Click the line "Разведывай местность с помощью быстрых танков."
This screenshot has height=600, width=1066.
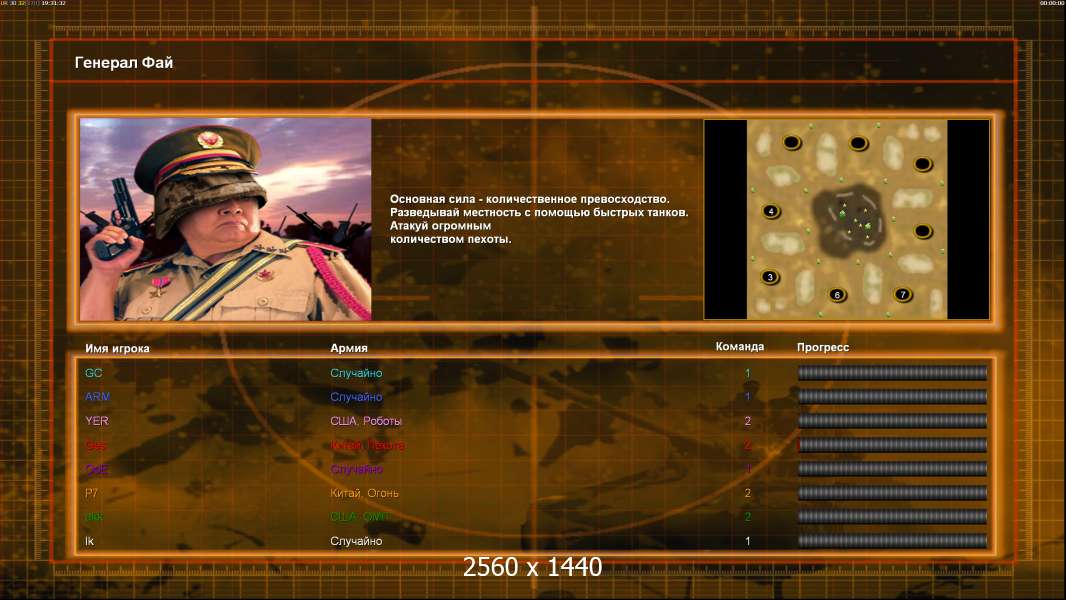point(539,212)
